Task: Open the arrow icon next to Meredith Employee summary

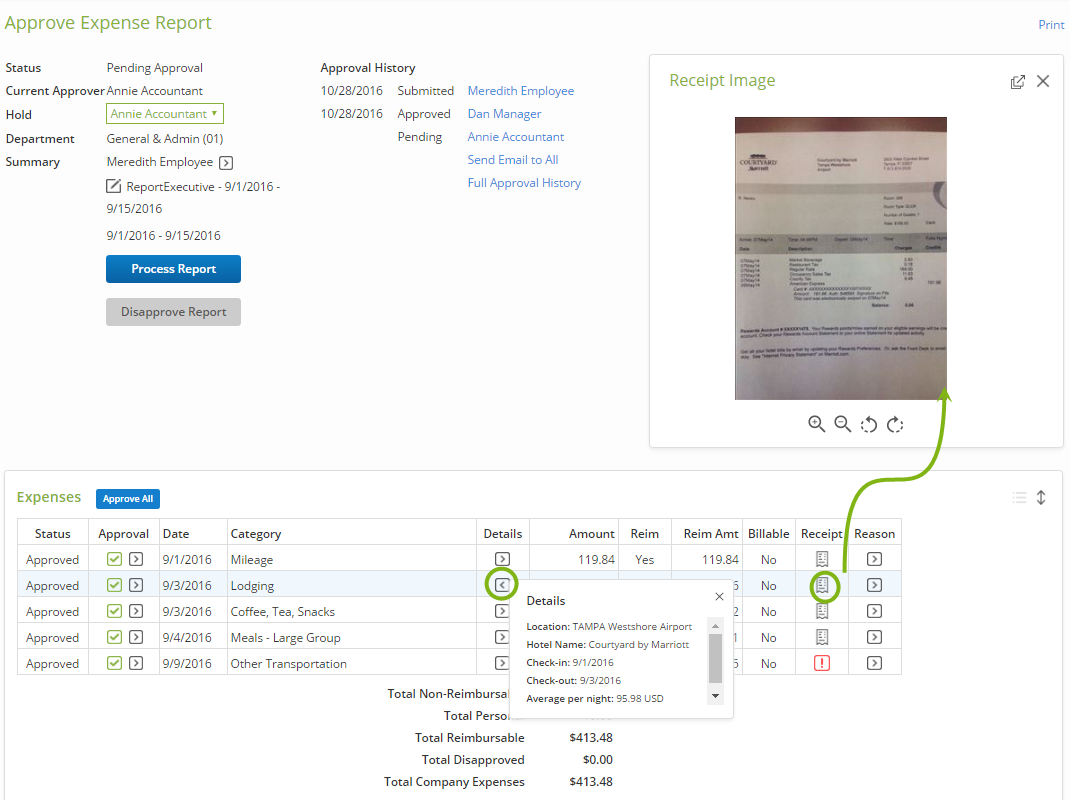Action: 226,162
